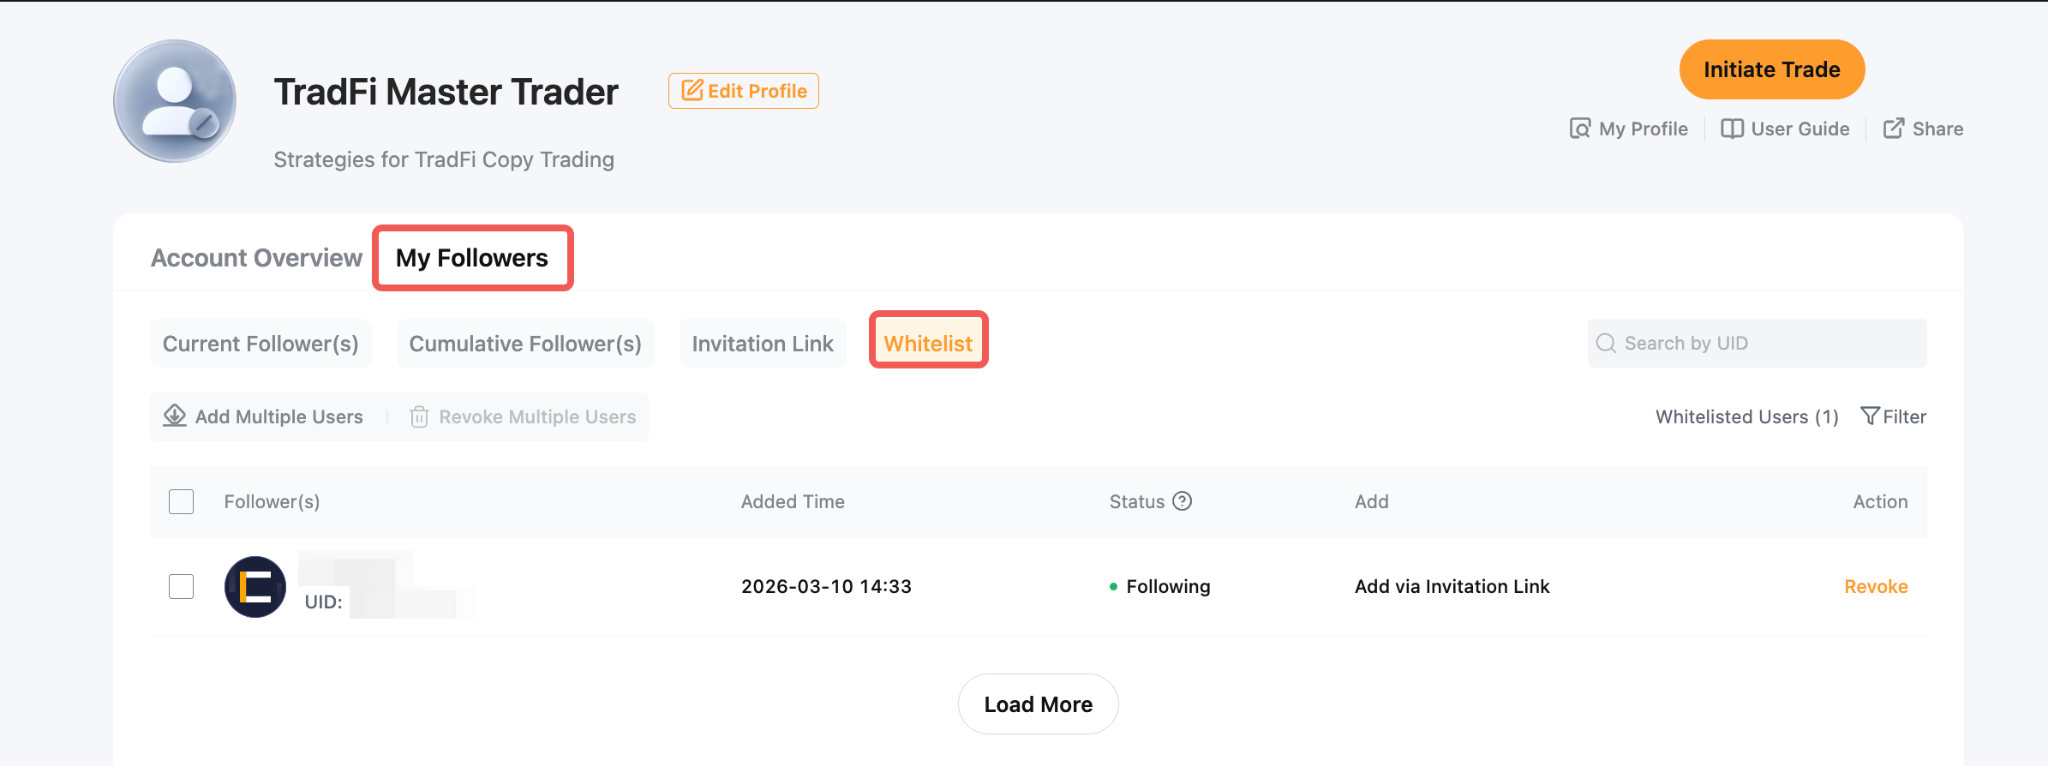Image resolution: width=2048 pixels, height=766 pixels.
Task: Show the Current Follower(s) list
Action: pyautogui.click(x=260, y=344)
